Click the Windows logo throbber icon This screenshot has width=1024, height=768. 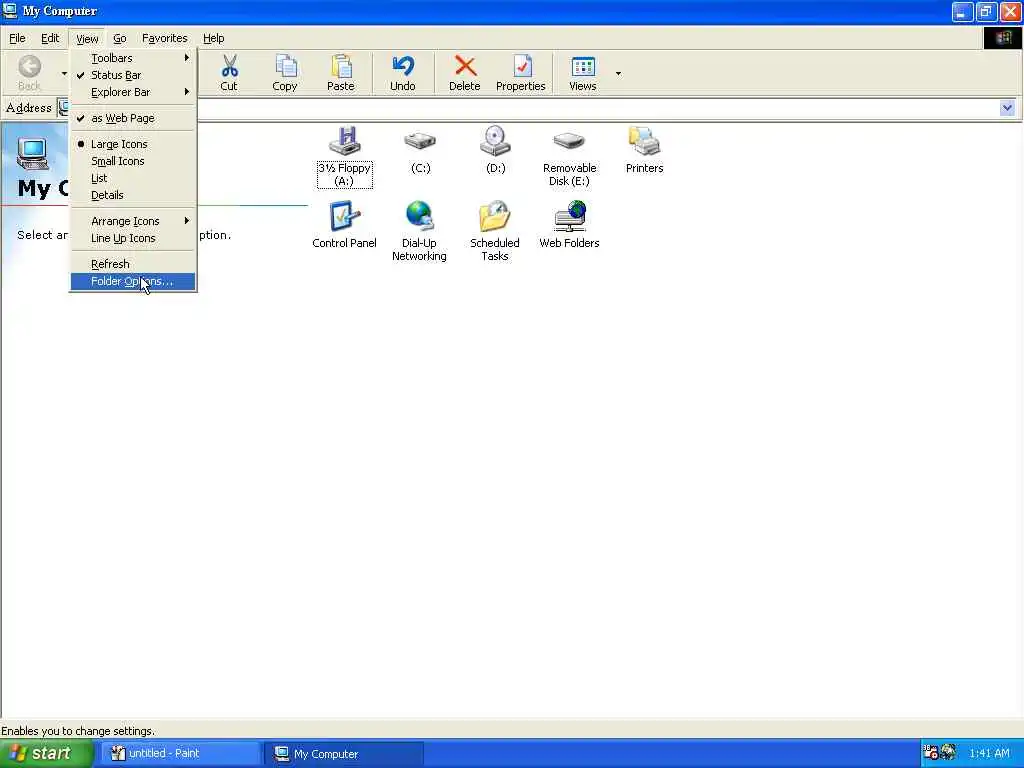[1003, 38]
